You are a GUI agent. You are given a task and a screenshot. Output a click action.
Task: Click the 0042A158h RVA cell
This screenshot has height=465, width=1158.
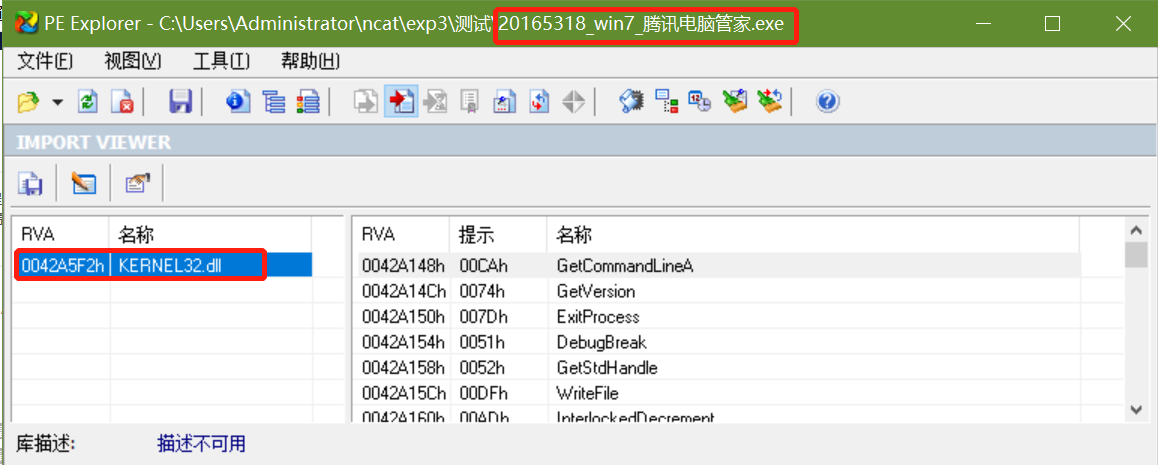pyautogui.click(x=403, y=367)
